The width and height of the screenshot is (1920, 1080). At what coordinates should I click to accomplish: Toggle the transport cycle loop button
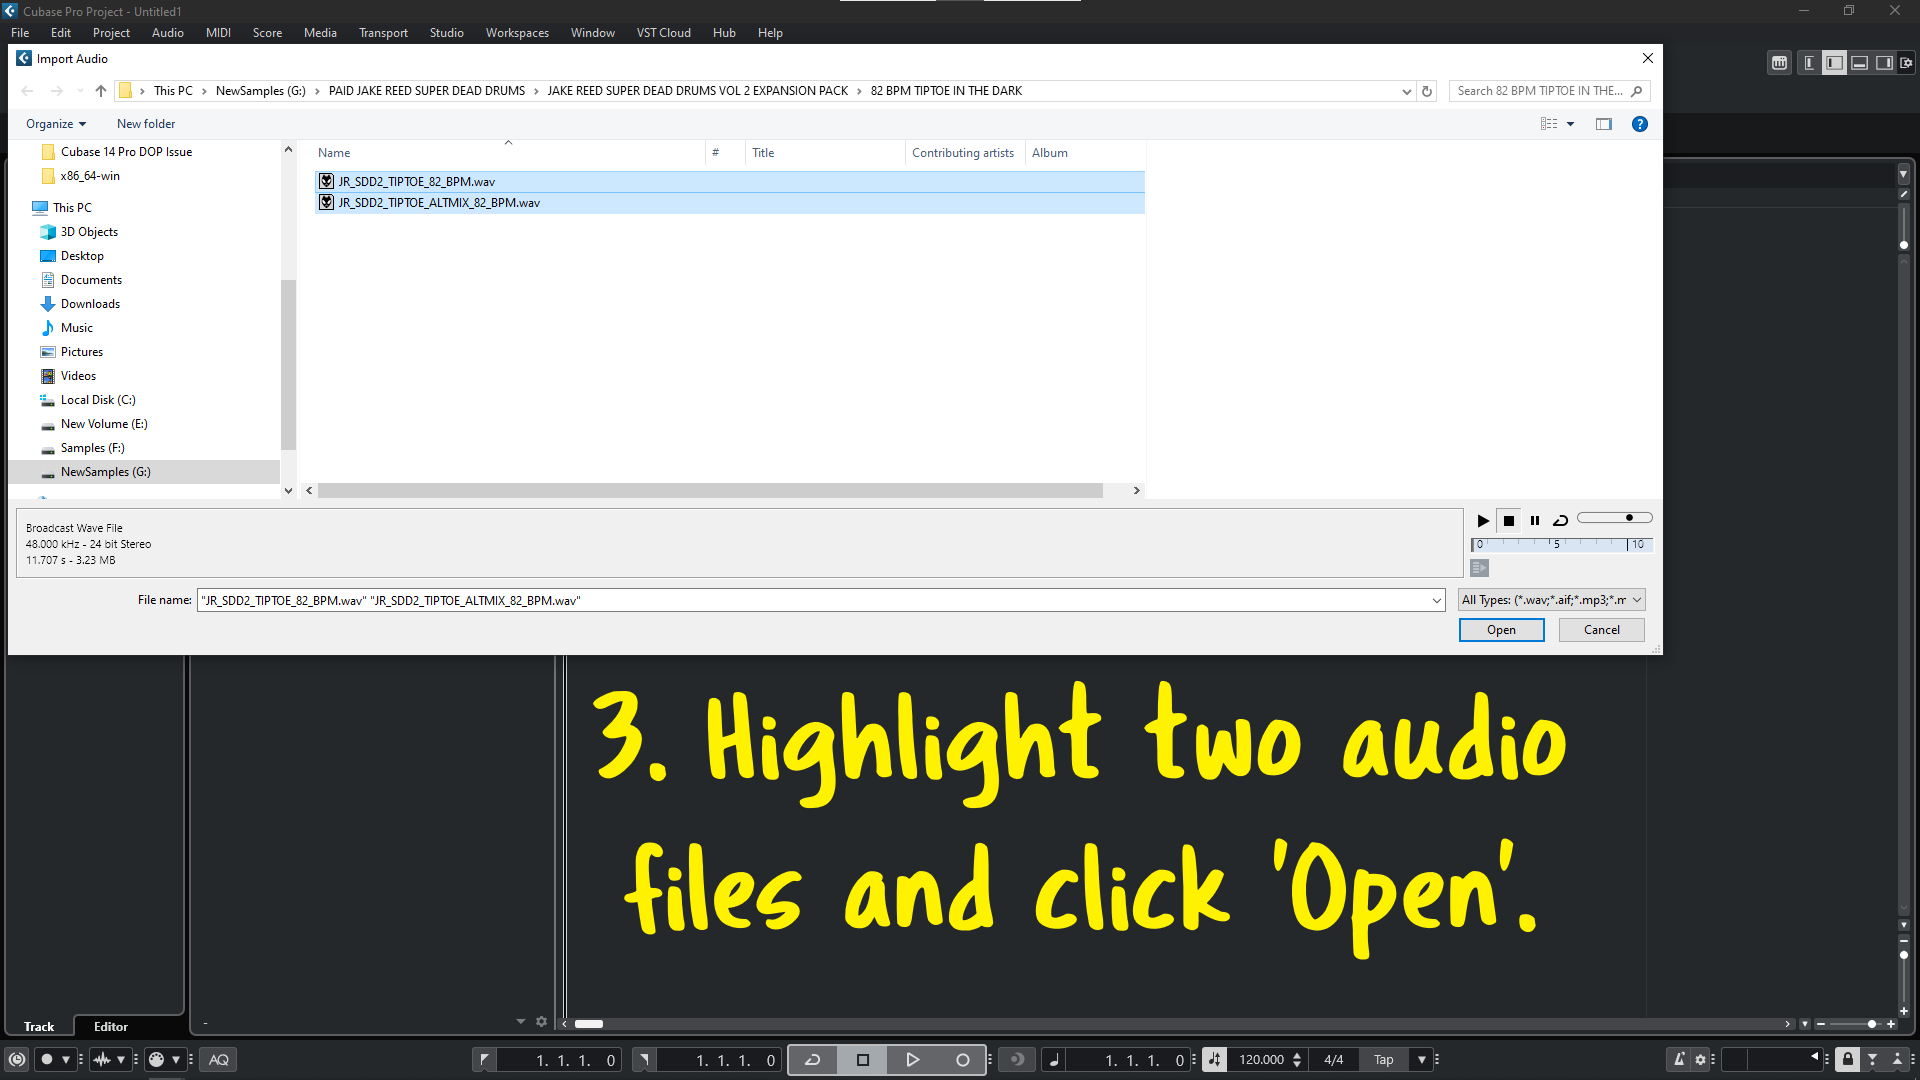pyautogui.click(x=812, y=1060)
